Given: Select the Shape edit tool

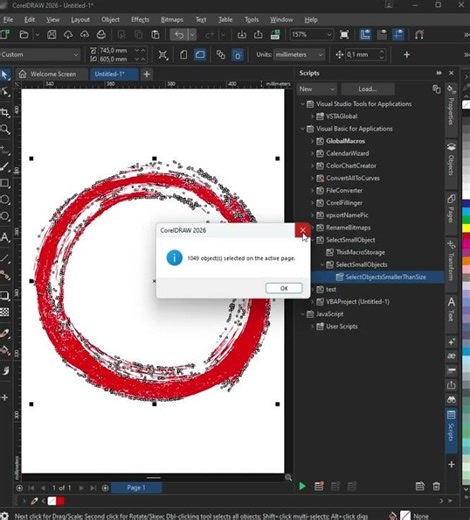Looking at the screenshot, I should pos(5,91).
